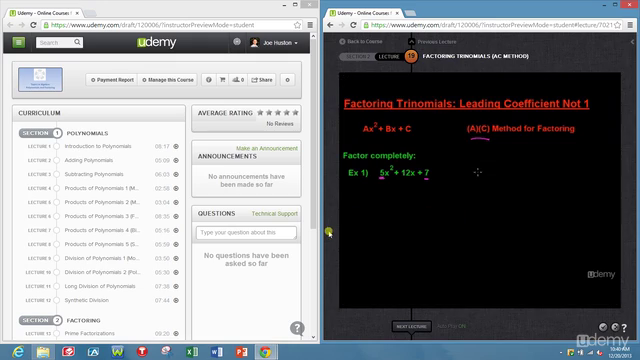Open Excel from the taskbar
This screenshot has height=360, width=640.
(x=191, y=351)
